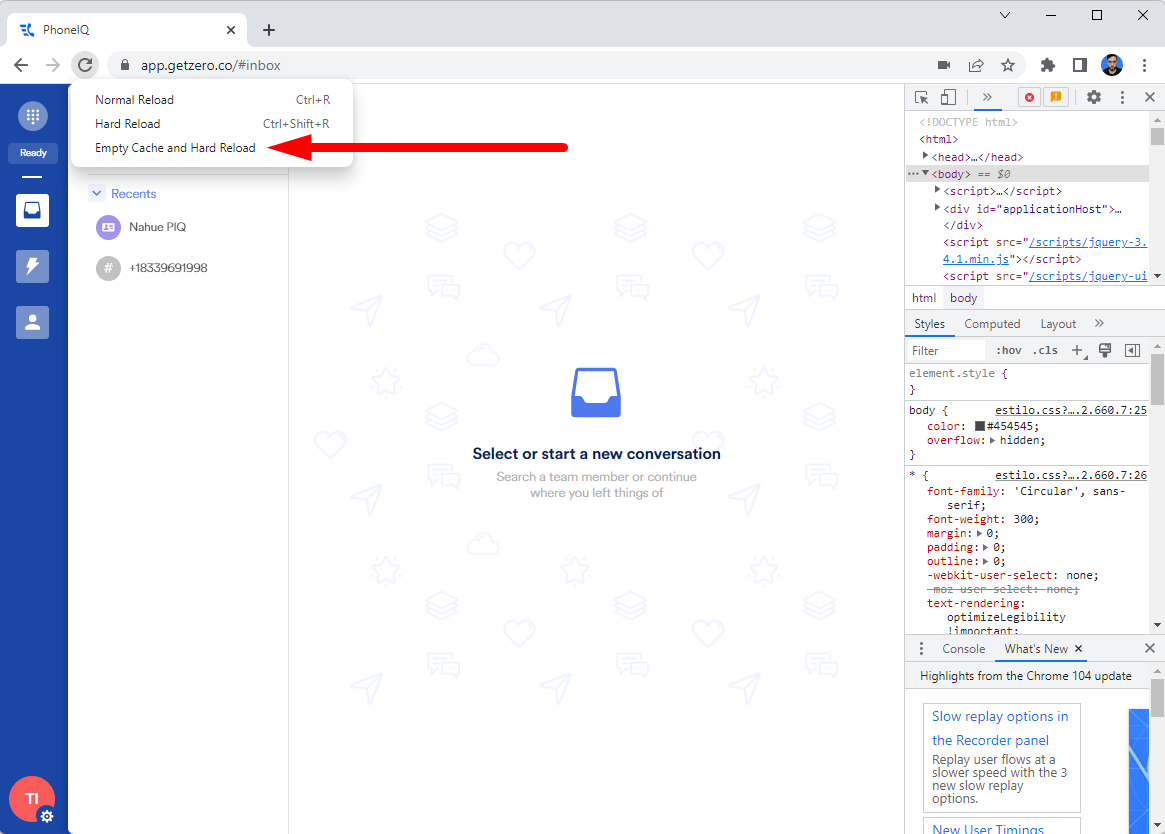Click browser forward arrow
Screen dimensions: 1165x834
[x=53, y=65]
